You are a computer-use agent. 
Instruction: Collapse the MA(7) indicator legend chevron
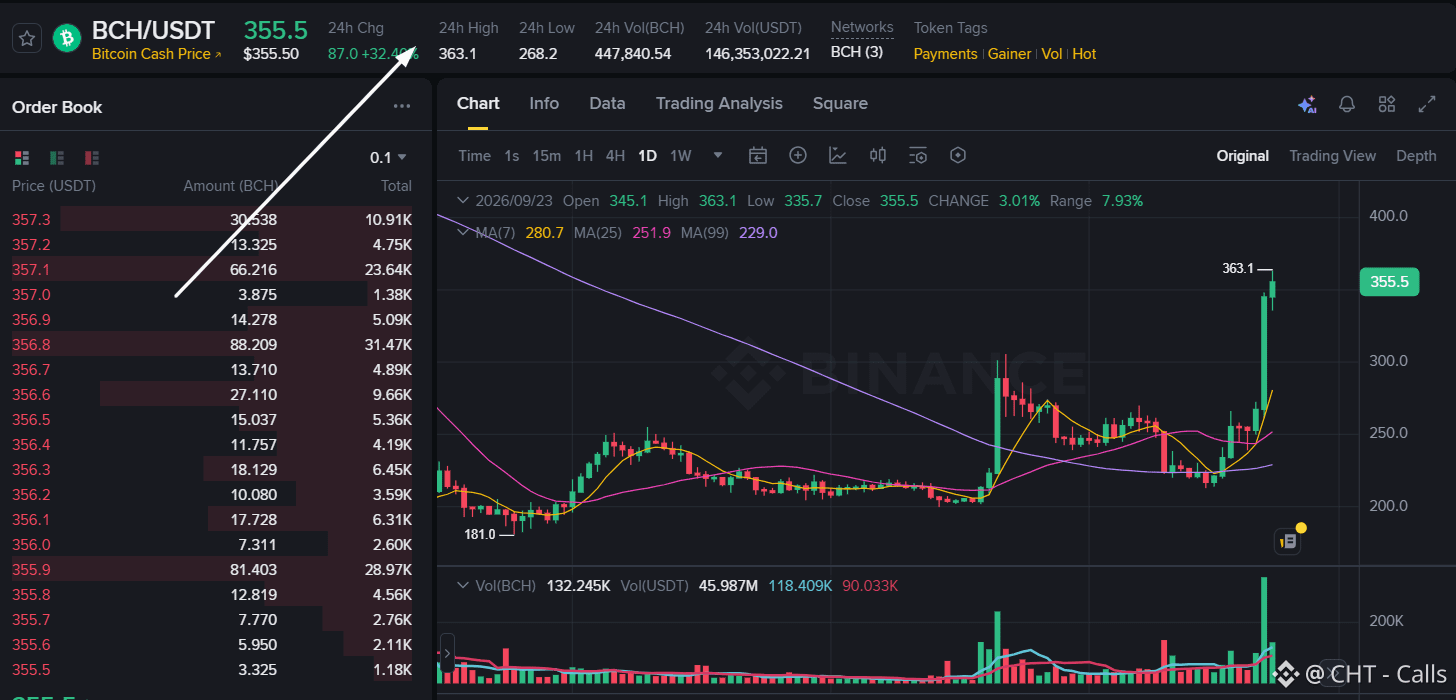462,232
